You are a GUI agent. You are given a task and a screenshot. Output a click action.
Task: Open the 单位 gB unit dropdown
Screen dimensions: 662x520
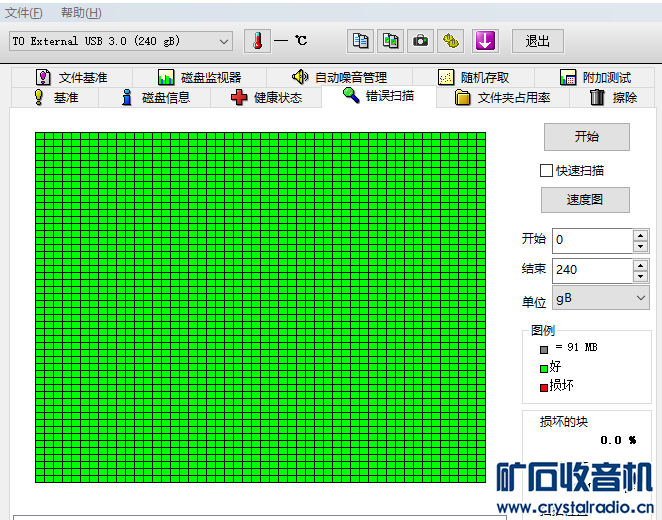point(600,298)
